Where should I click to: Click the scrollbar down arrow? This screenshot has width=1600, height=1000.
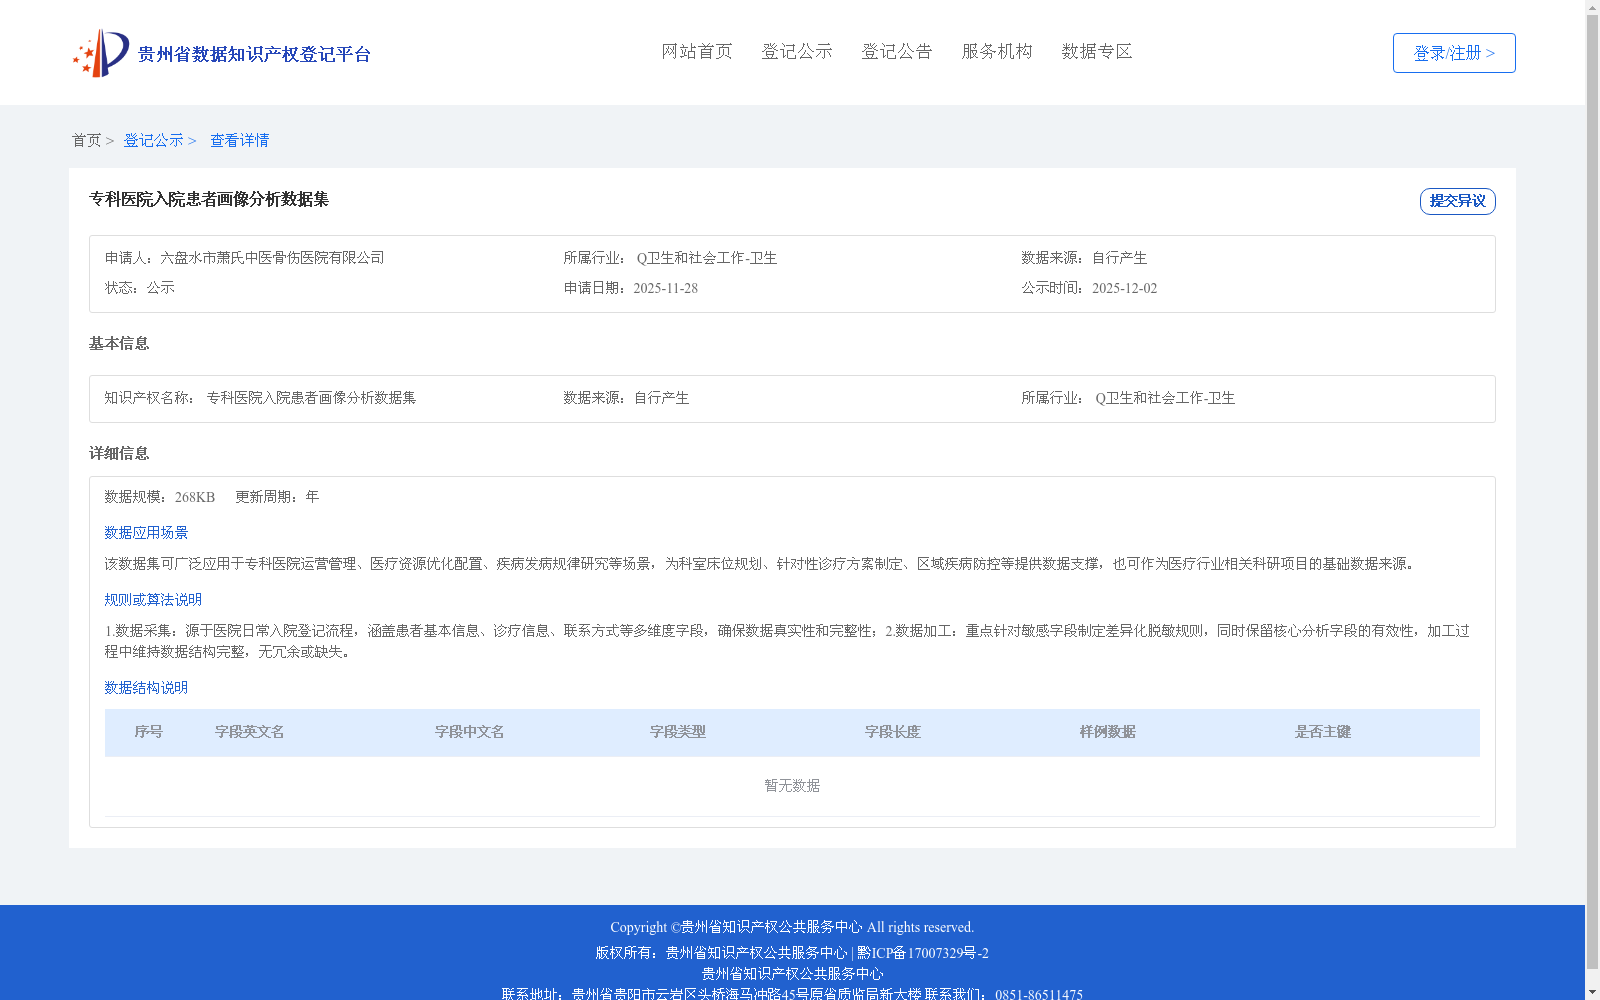click(1592, 993)
